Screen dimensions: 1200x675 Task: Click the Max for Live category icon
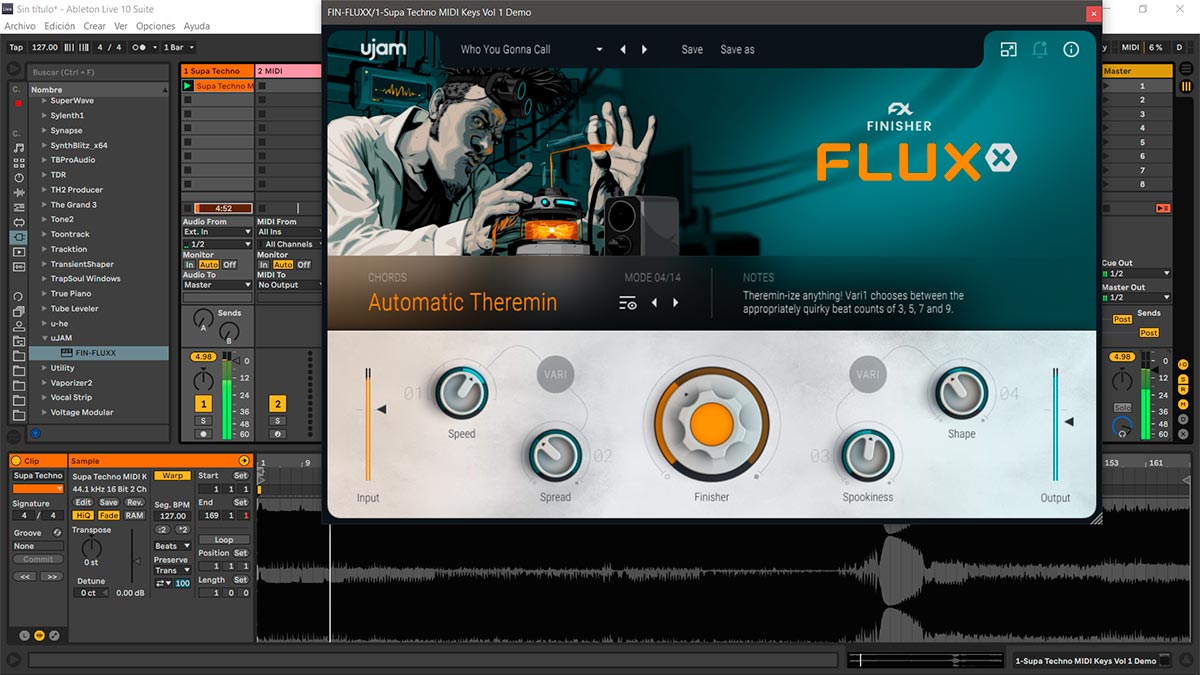pos(19,222)
